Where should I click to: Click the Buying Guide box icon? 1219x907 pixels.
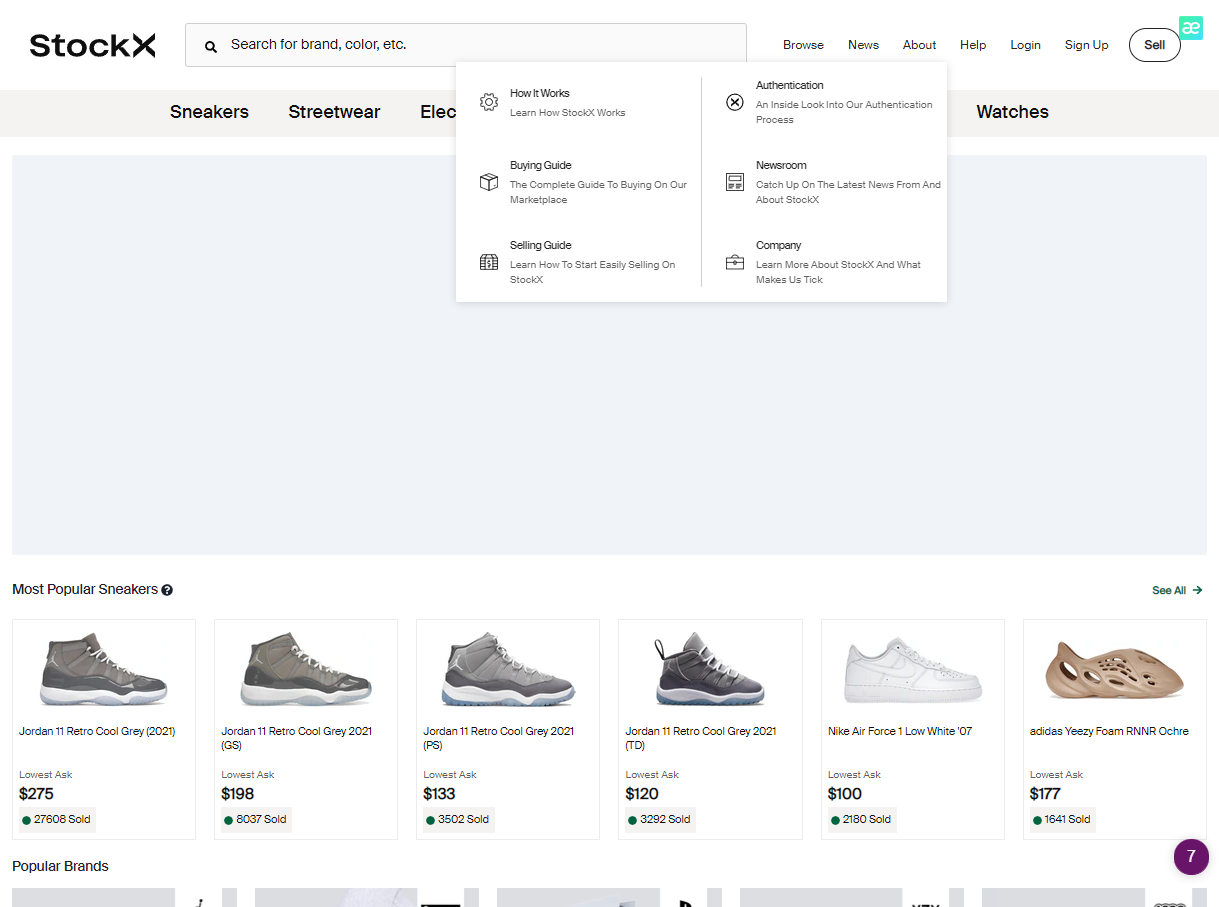pyautogui.click(x=489, y=182)
